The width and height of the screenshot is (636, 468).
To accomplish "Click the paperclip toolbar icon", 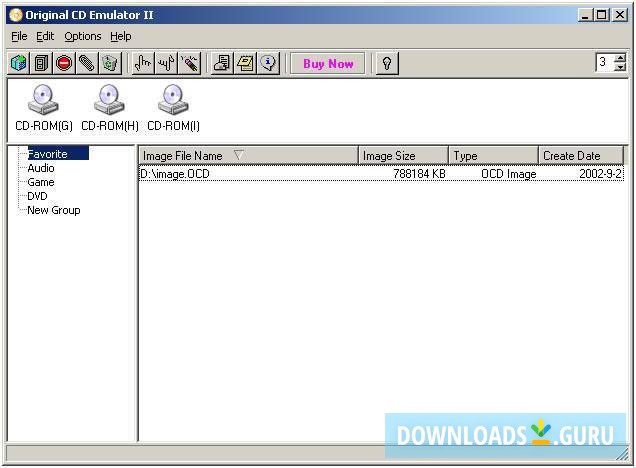I will tap(87, 63).
